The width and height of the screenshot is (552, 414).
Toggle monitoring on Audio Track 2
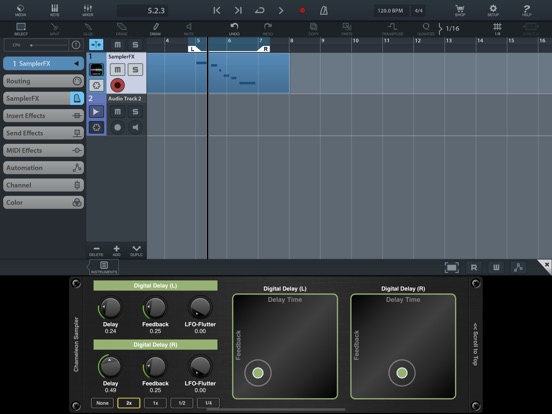[135, 127]
